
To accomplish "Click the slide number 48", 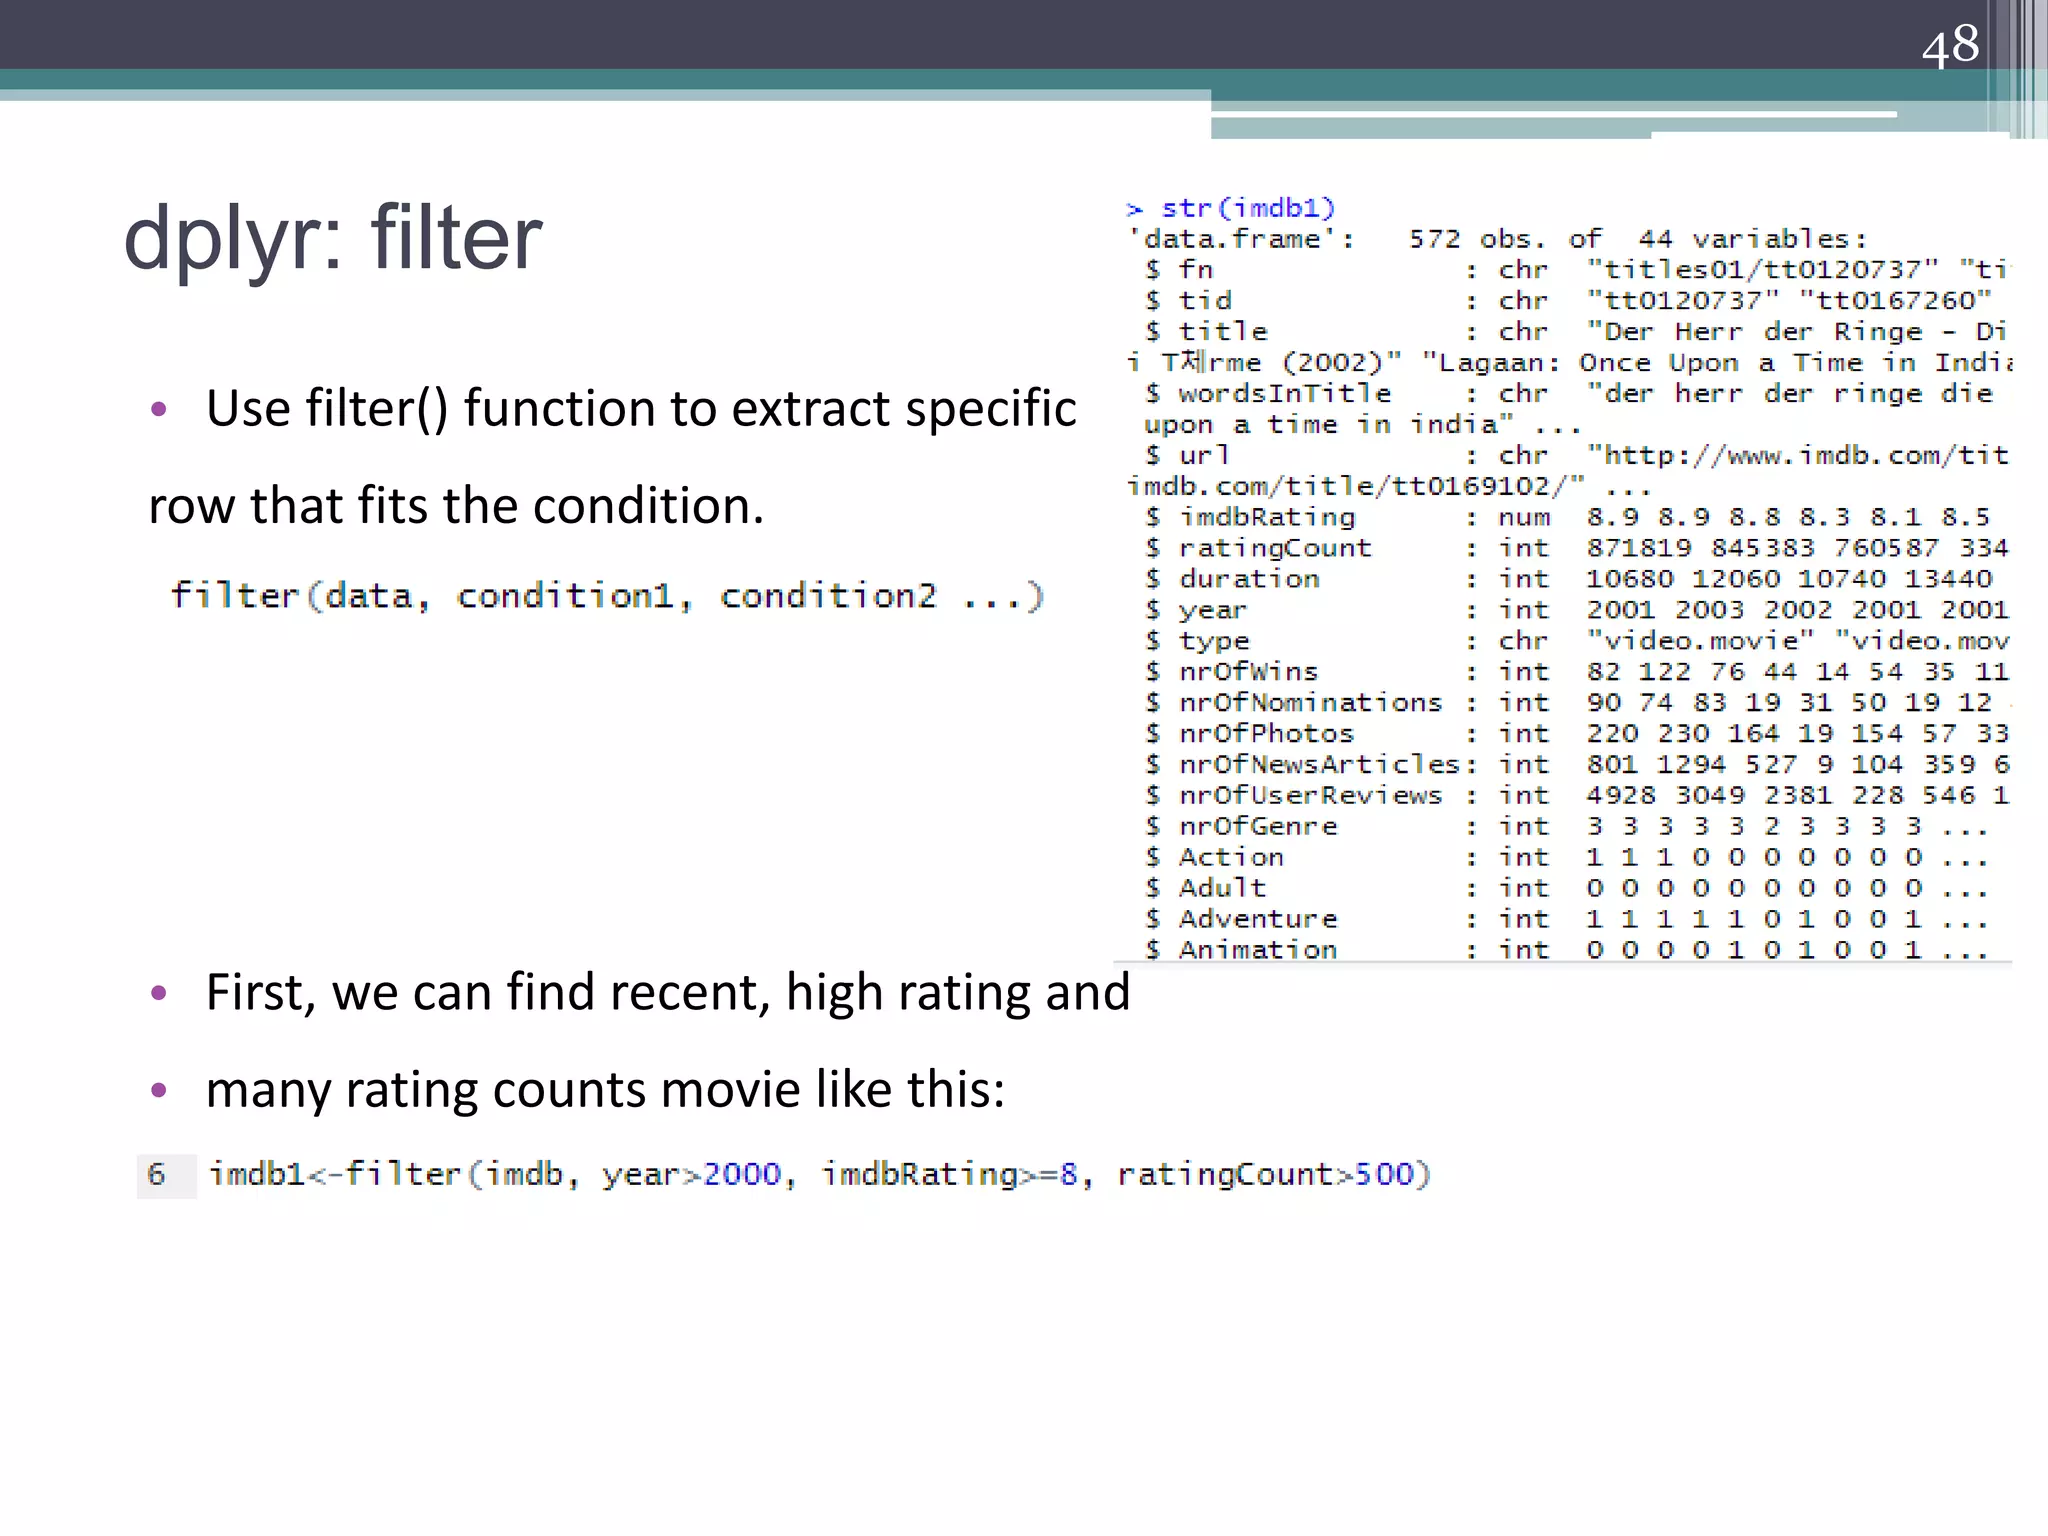I will coord(1950,45).
